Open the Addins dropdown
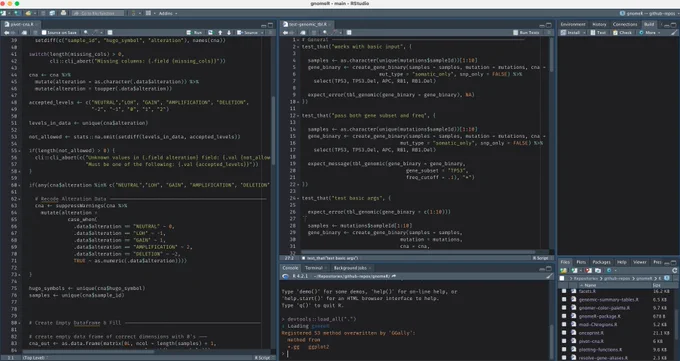 (x=168, y=13)
